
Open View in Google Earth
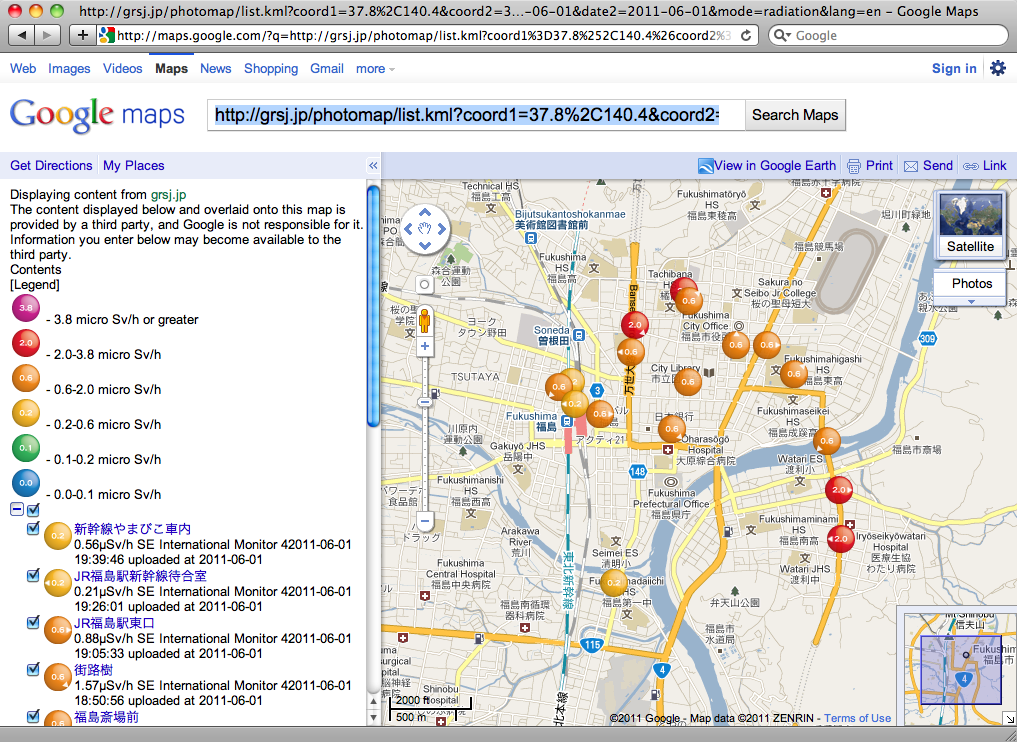[x=767, y=165]
